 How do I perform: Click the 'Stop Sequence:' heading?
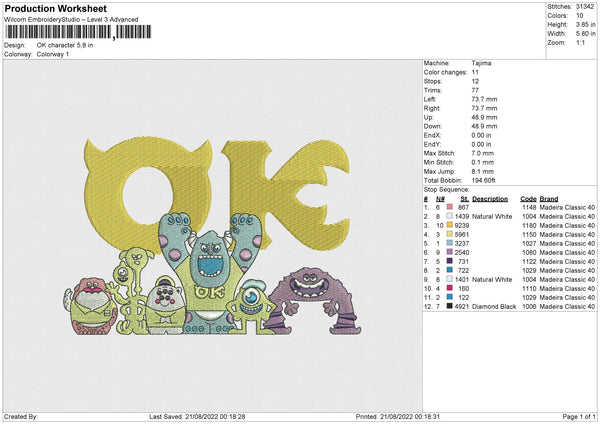[446, 190]
